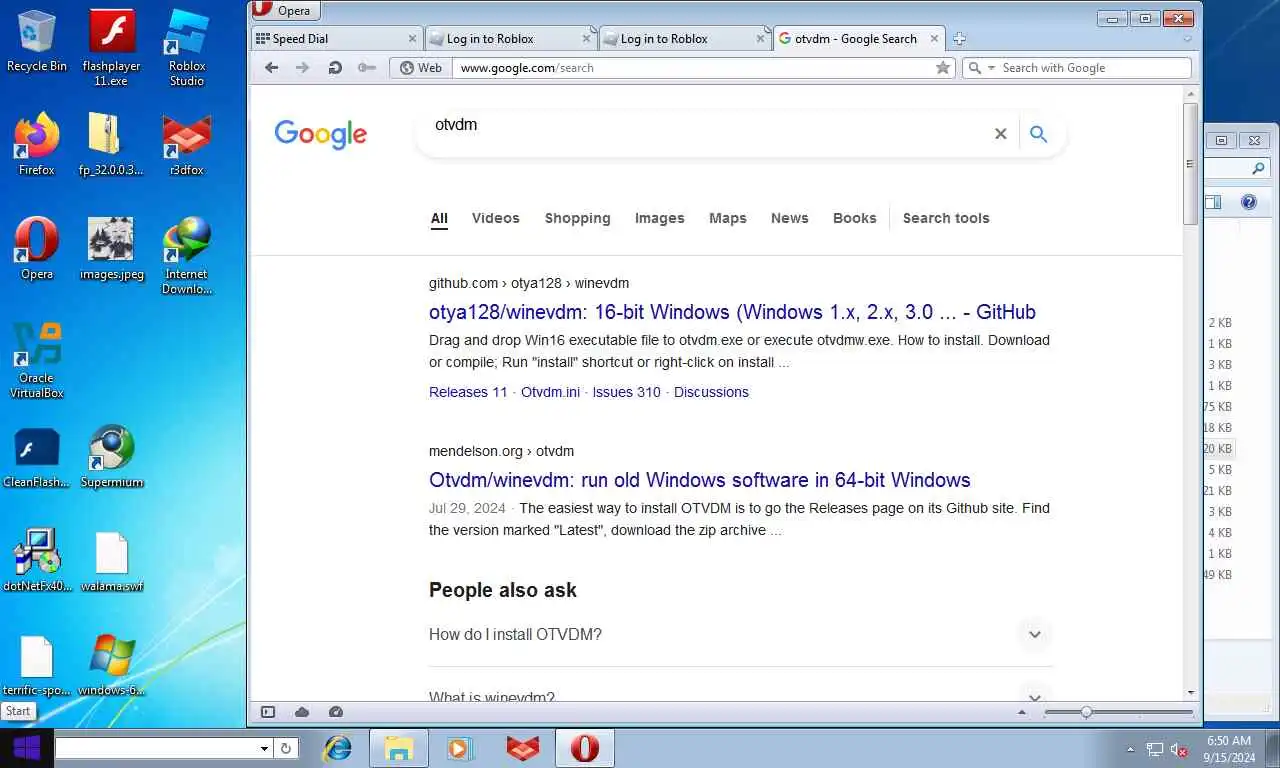Go back with the back arrow
The height and width of the screenshot is (768, 1280).
(x=271, y=67)
